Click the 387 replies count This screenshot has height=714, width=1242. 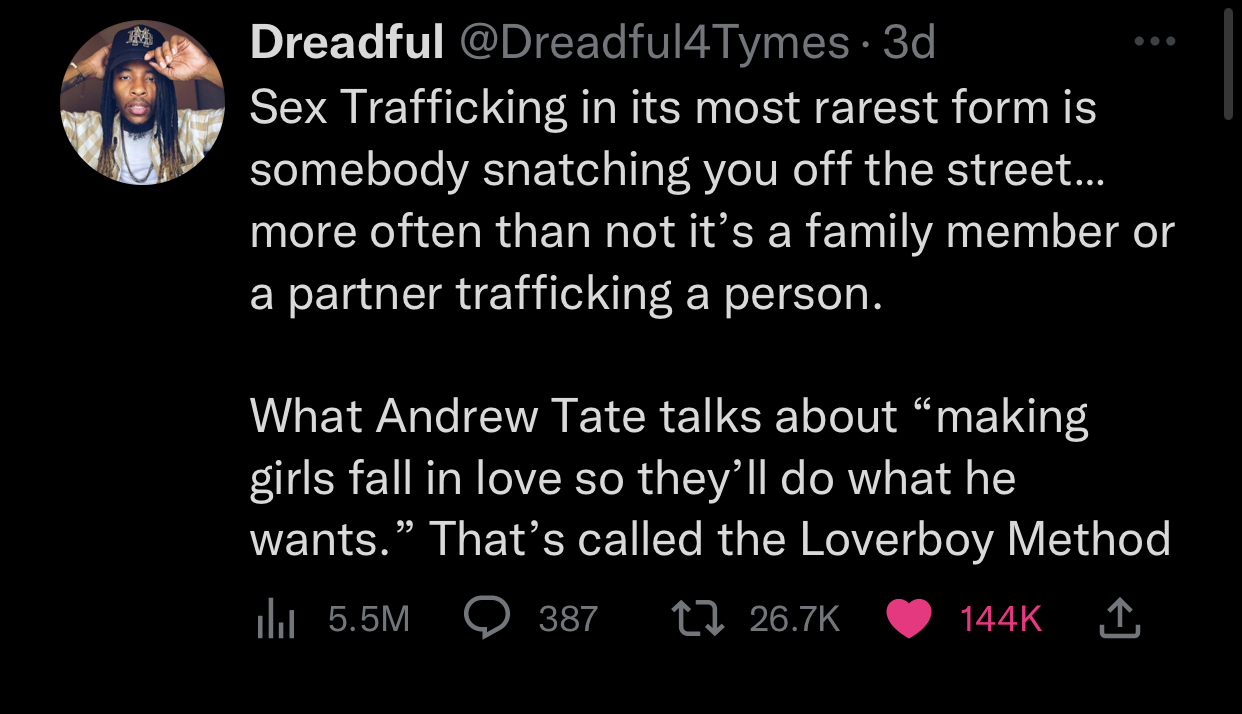[568, 620]
